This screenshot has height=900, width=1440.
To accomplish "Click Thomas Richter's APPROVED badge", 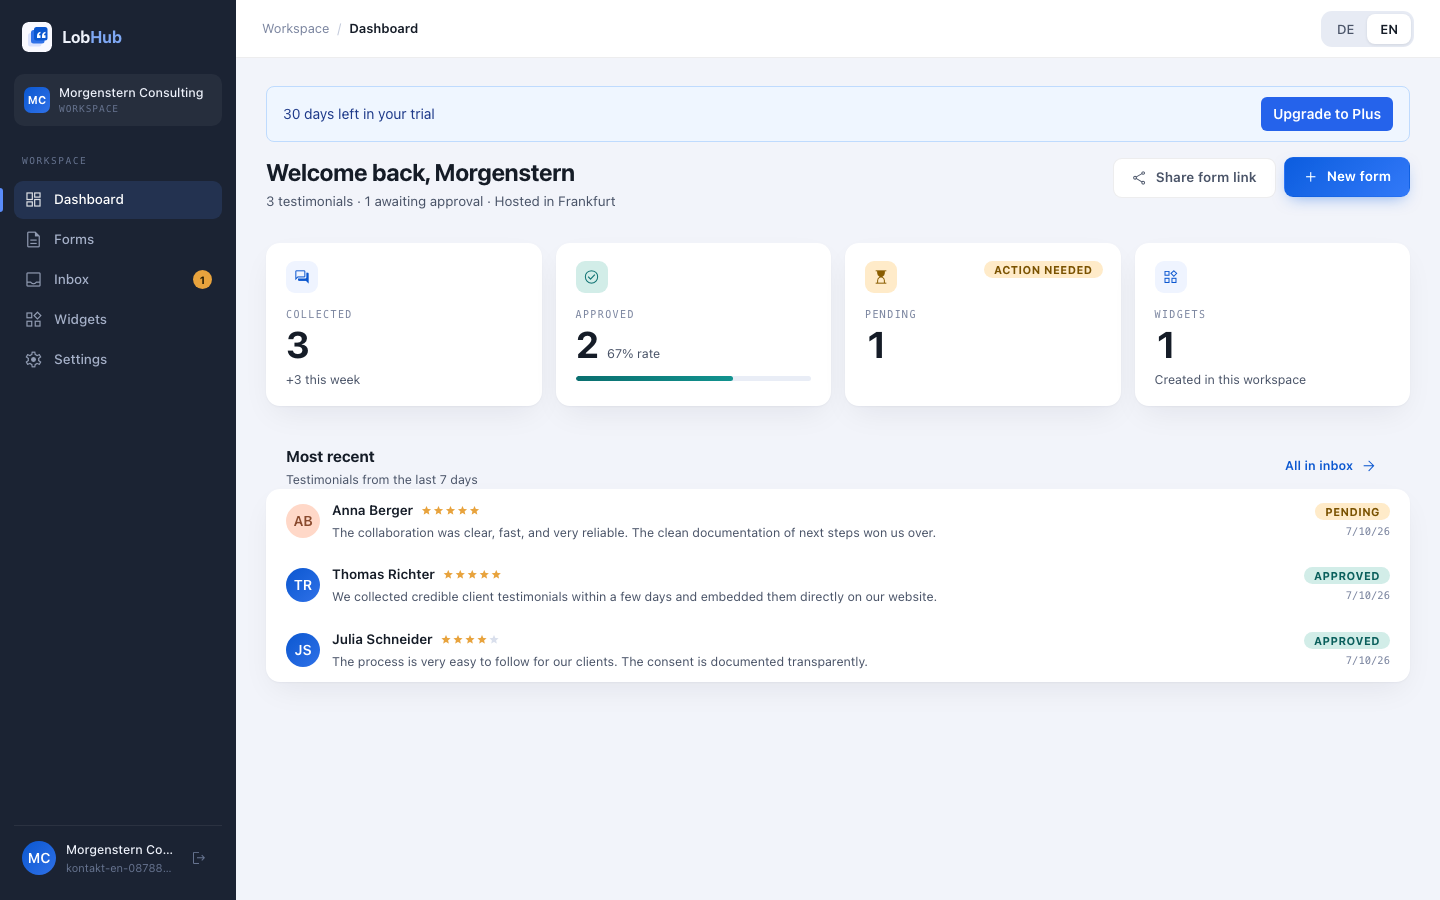I will 1347,576.
